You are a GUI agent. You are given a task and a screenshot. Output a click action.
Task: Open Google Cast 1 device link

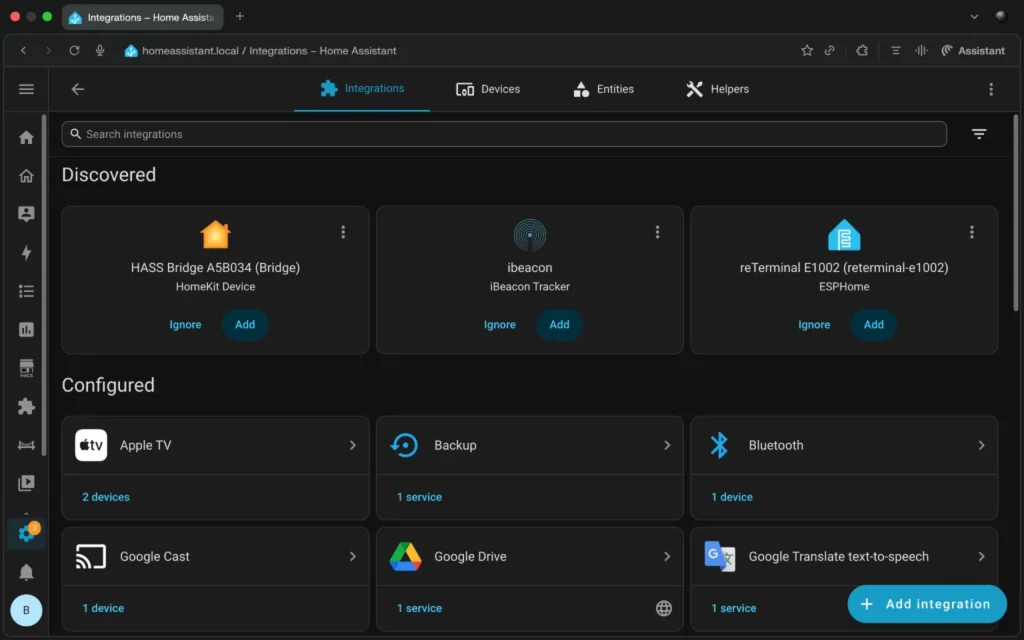103,608
